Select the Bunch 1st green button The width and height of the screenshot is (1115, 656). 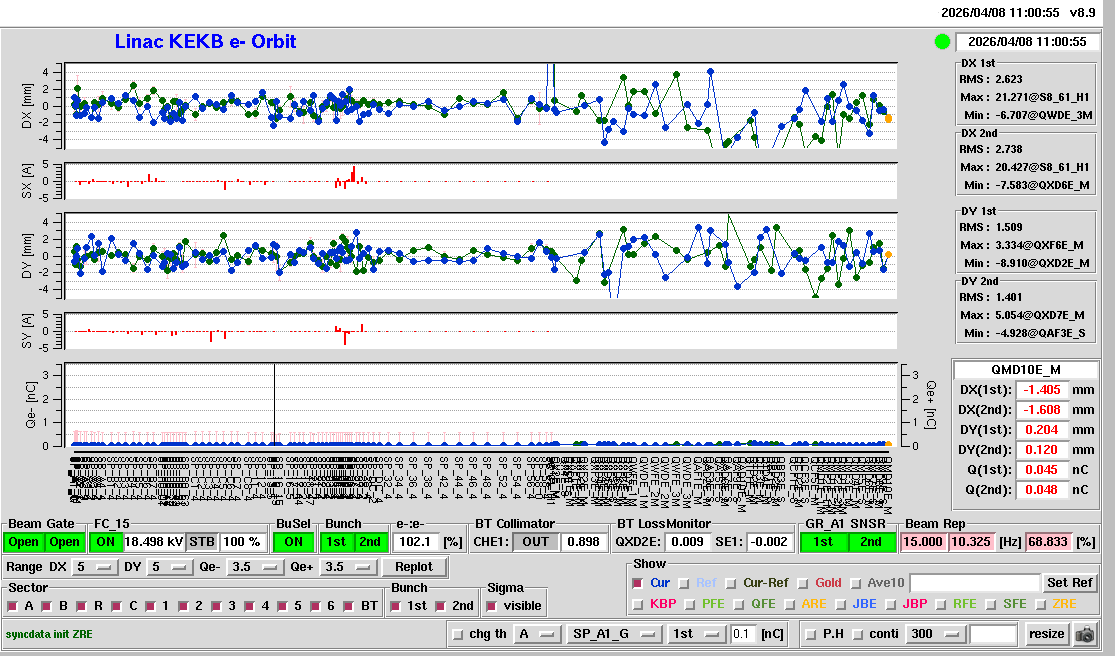coord(336,542)
